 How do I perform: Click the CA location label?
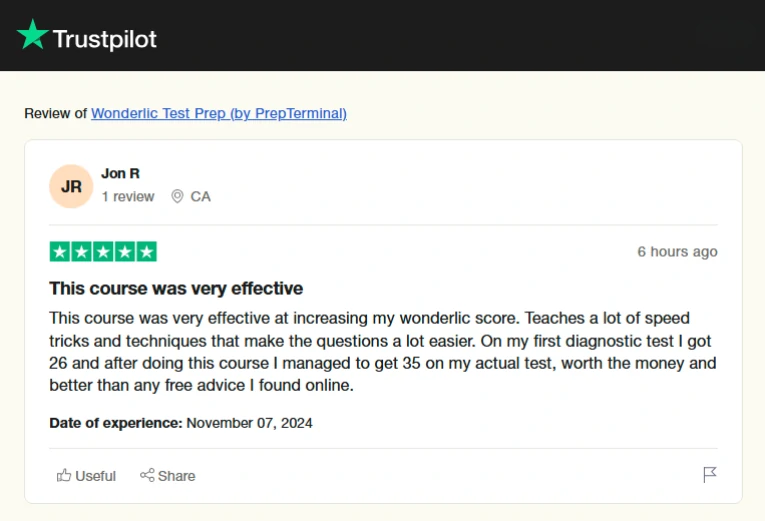point(200,196)
